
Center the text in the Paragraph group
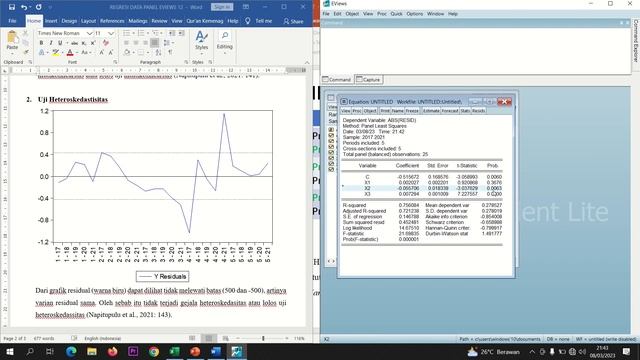[x=136, y=43]
